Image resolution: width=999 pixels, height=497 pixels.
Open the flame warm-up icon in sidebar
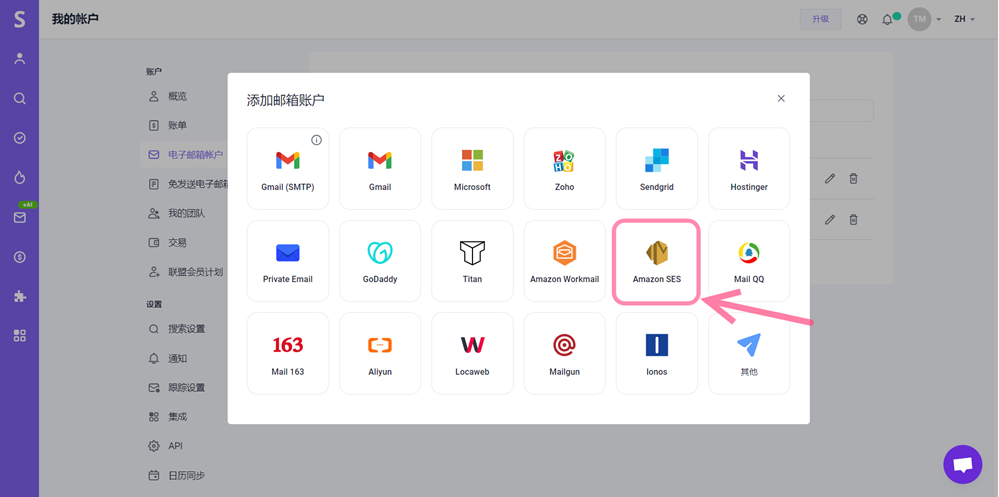pos(20,178)
